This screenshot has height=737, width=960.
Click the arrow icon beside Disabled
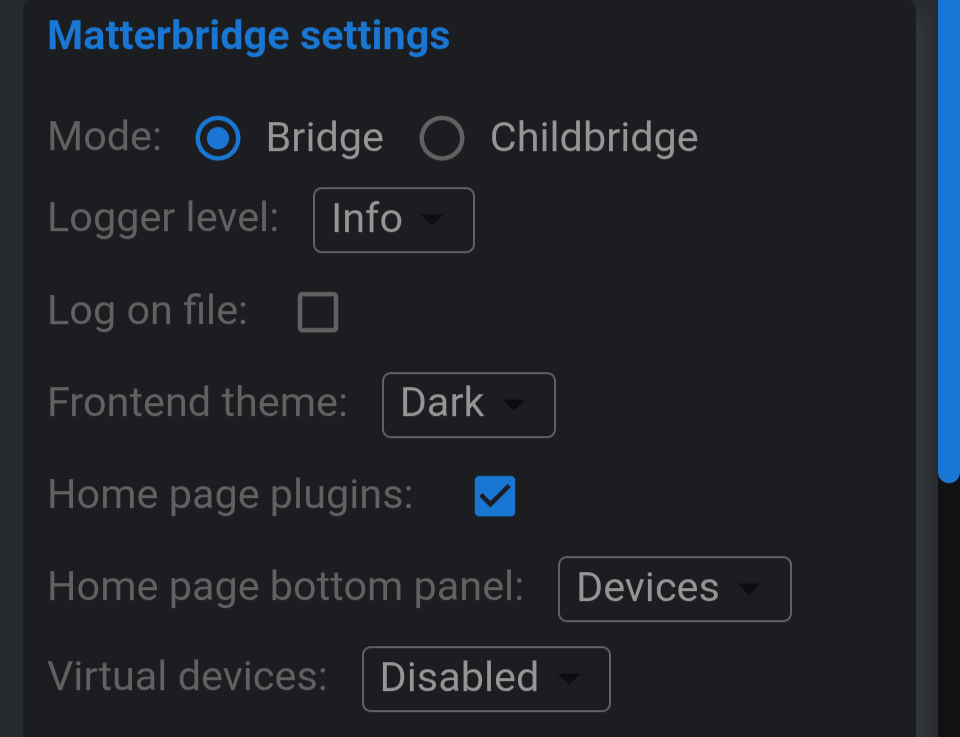coord(569,679)
